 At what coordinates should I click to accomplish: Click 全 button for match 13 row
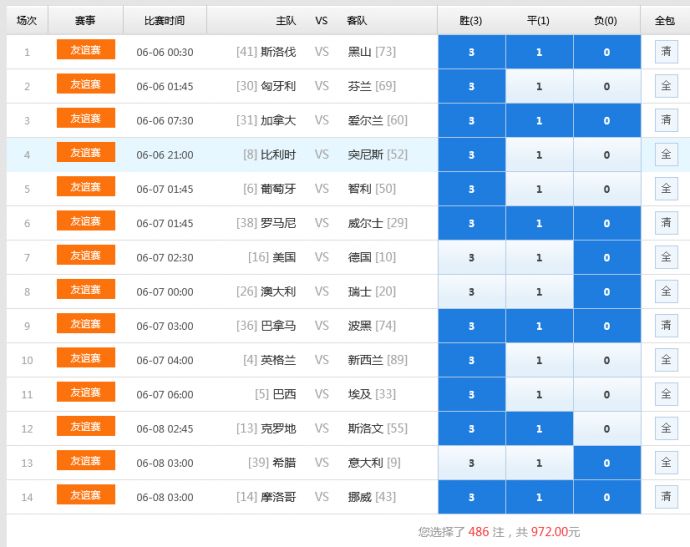tap(666, 463)
